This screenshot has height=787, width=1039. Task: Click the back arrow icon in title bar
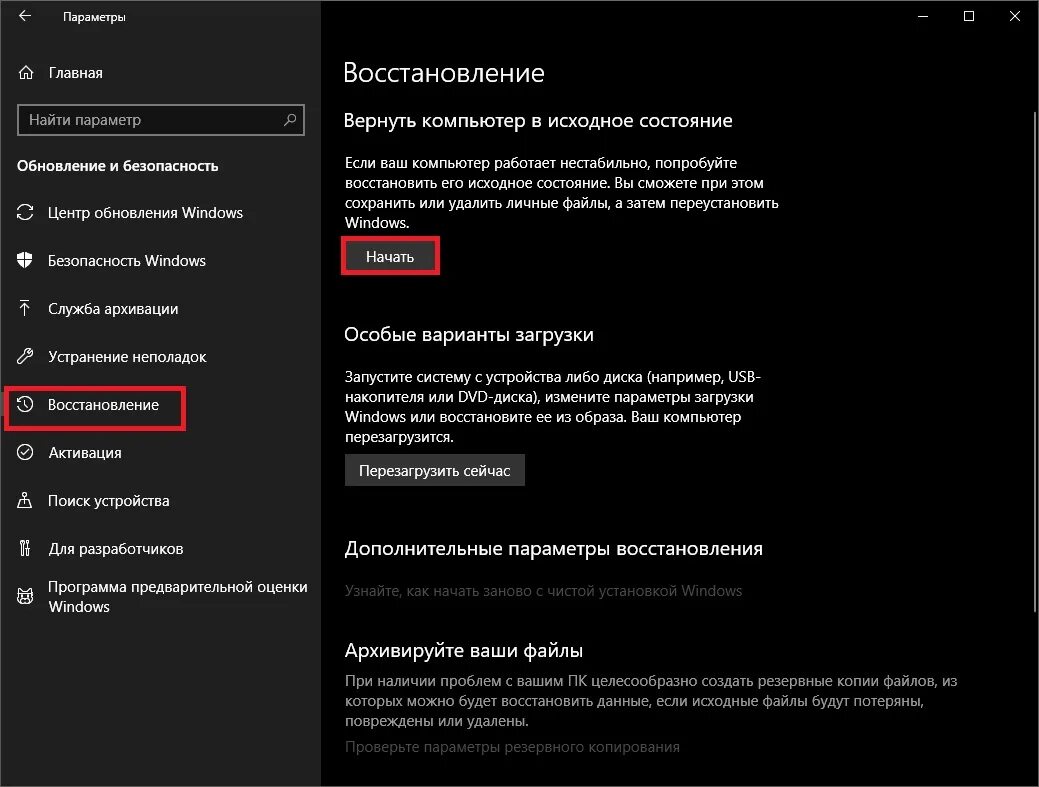tap(25, 16)
